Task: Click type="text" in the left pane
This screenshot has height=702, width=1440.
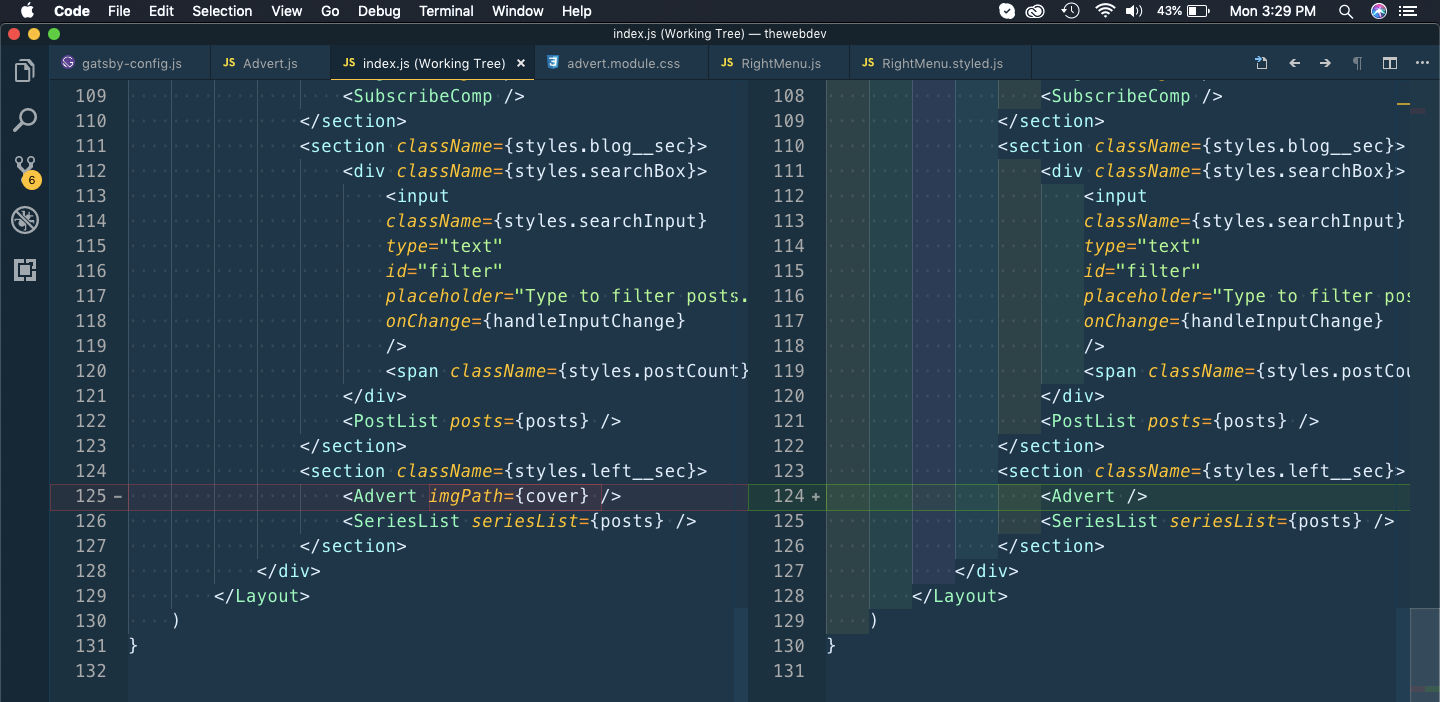Action: pos(444,246)
